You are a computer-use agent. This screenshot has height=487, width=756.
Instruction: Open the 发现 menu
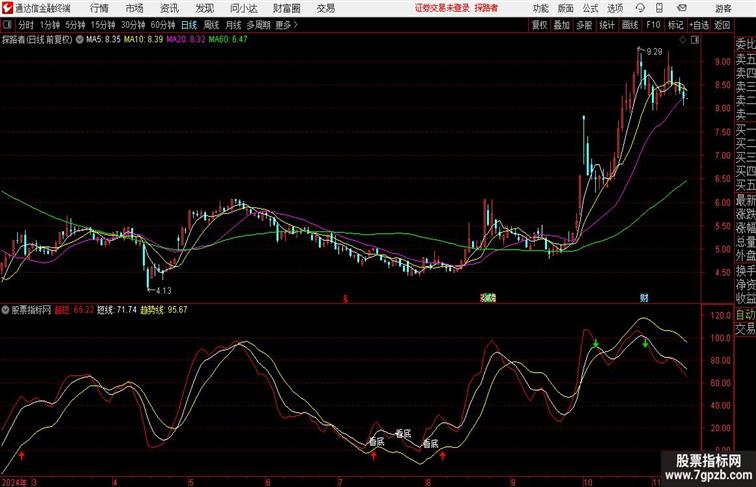204,8
